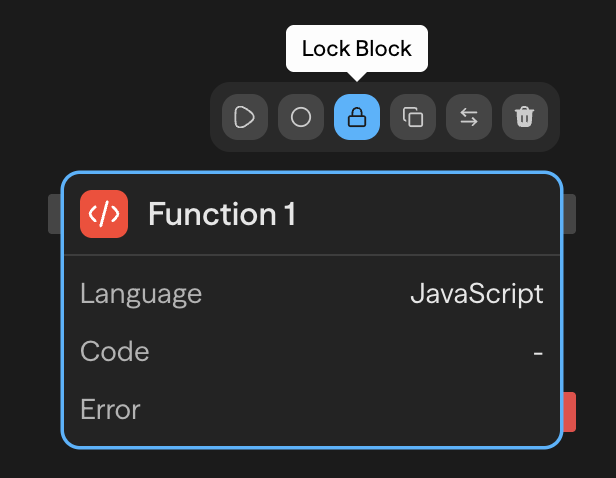Delete the block with the trash icon
The height and width of the screenshot is (478, 616).
[x=525, y=117]
